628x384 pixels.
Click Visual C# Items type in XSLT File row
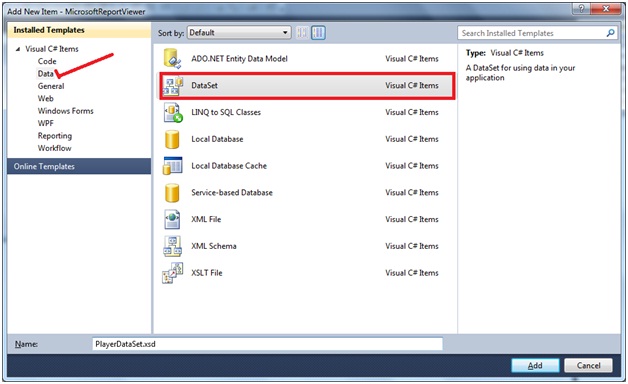(412, 273)
